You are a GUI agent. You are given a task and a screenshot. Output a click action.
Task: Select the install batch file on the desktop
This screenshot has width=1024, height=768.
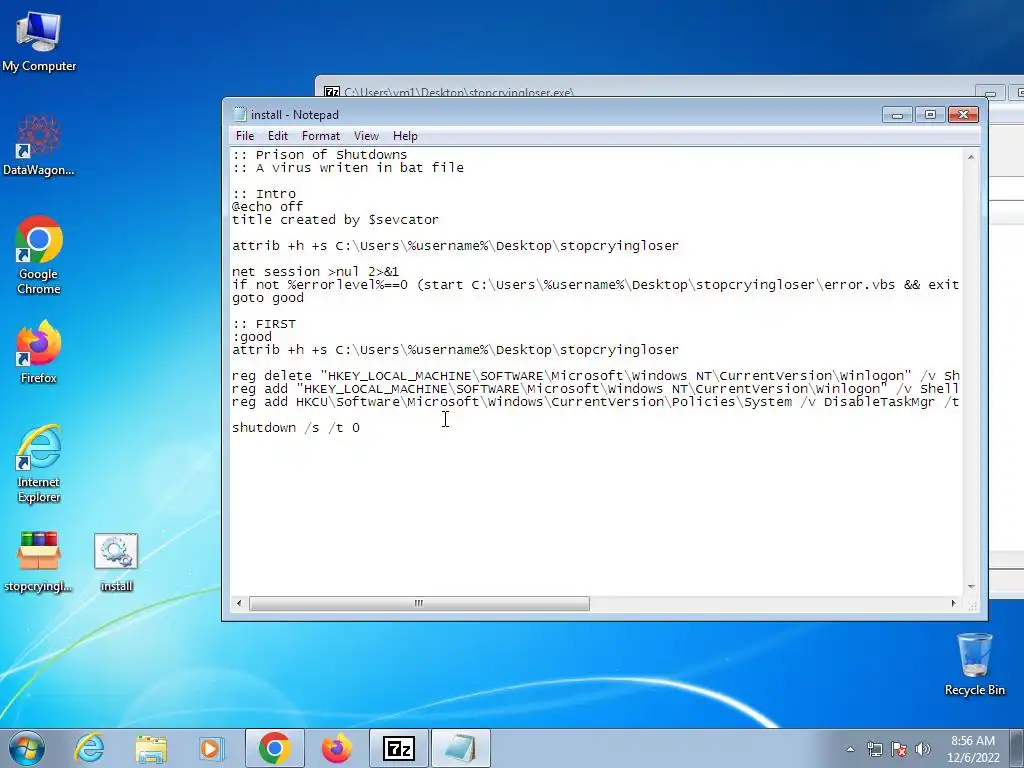(116, 562)
